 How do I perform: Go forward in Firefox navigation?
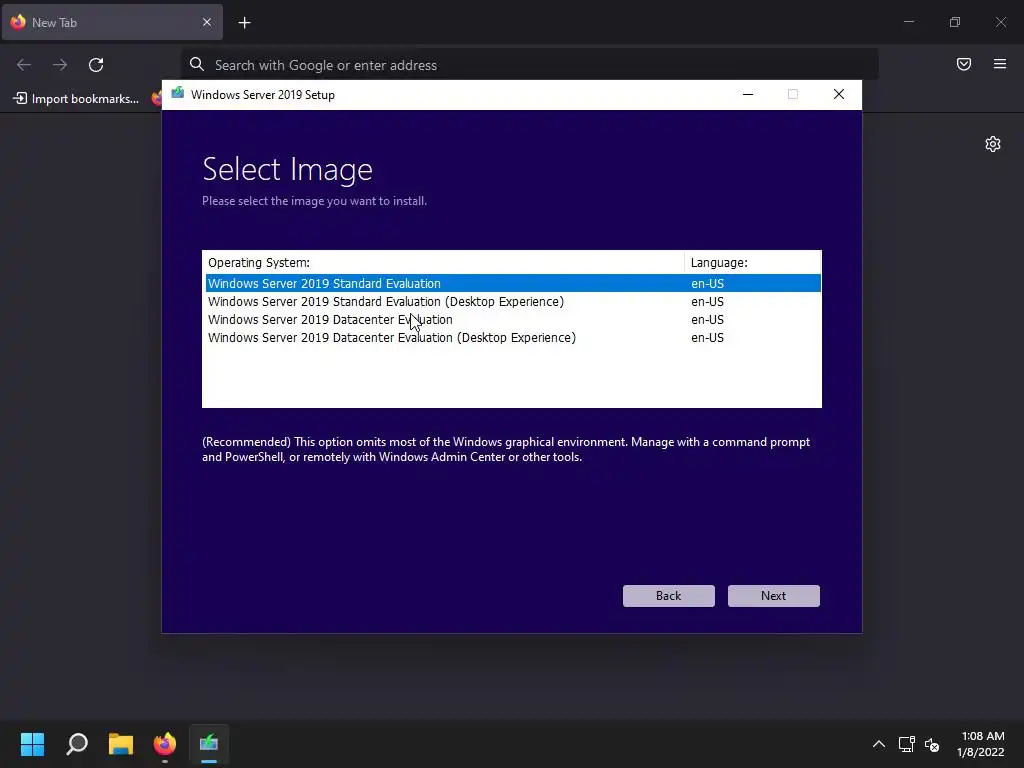click(x=60, y=65)
